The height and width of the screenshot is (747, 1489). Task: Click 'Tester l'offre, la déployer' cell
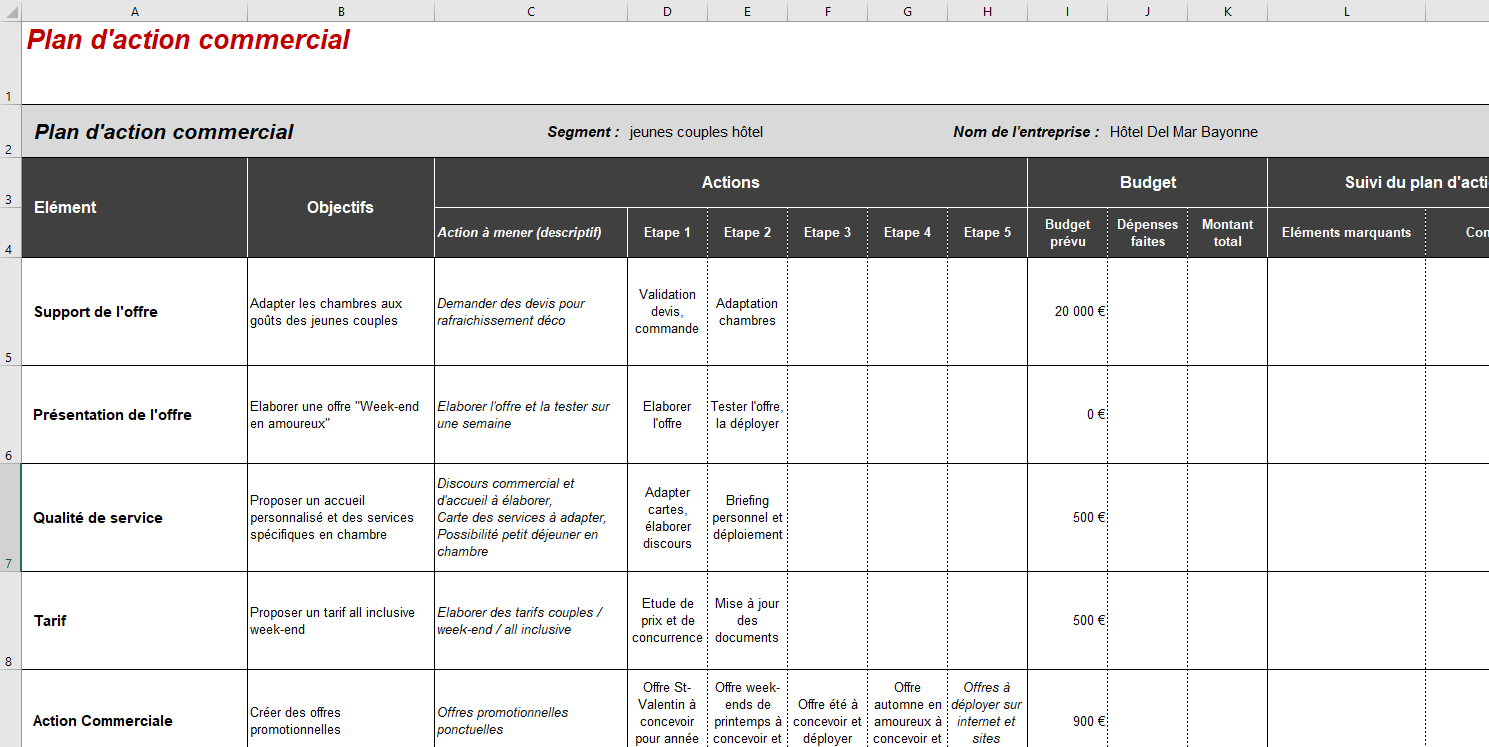[x=747, y=414]
